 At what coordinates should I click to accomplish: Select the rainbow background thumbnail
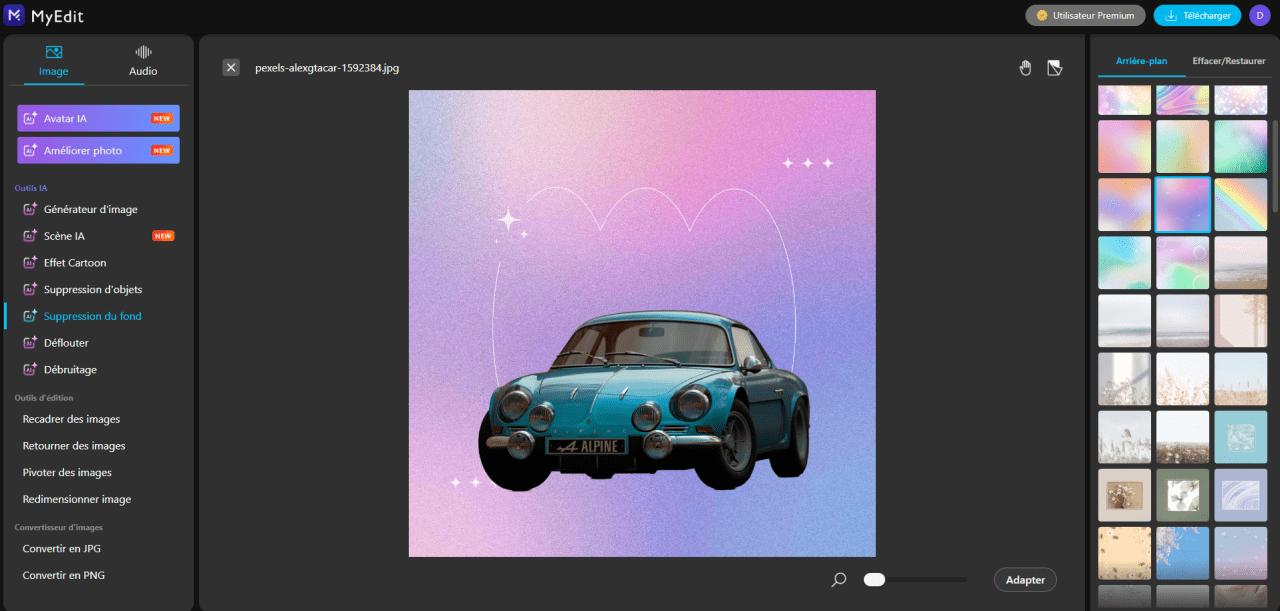(1240, 204)
